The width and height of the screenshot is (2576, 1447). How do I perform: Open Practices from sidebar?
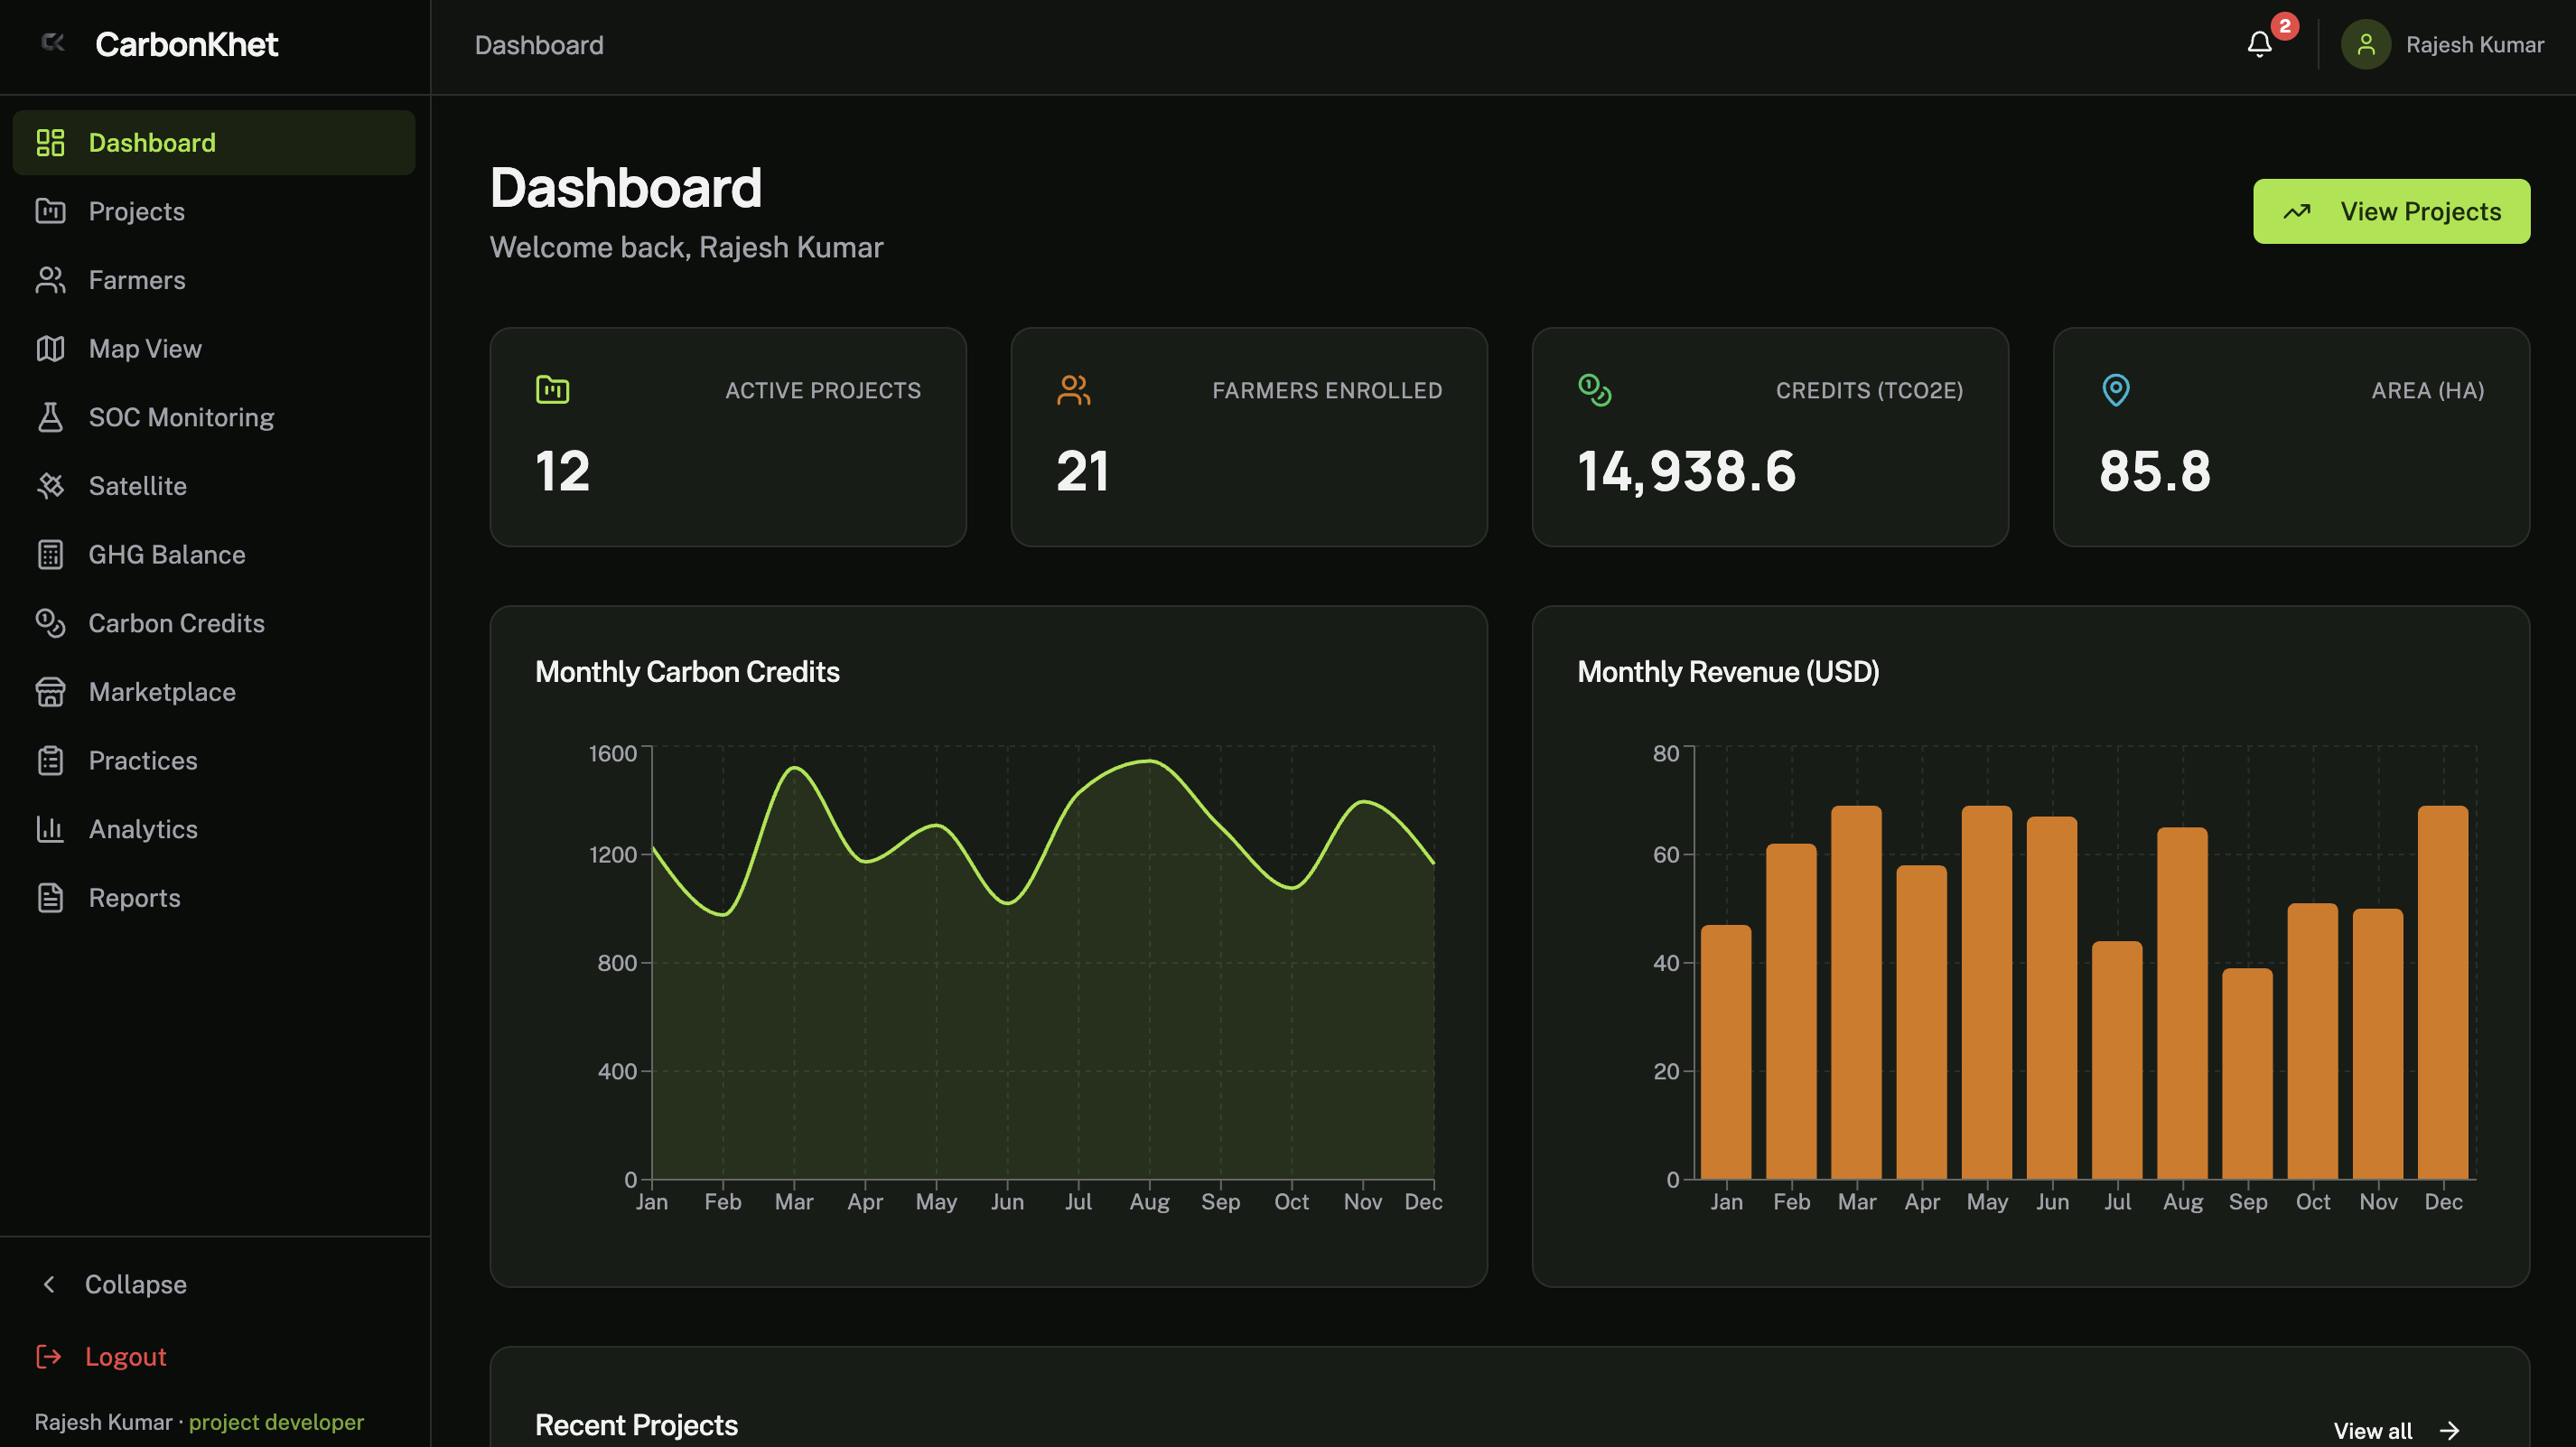[x=214, y=760]
